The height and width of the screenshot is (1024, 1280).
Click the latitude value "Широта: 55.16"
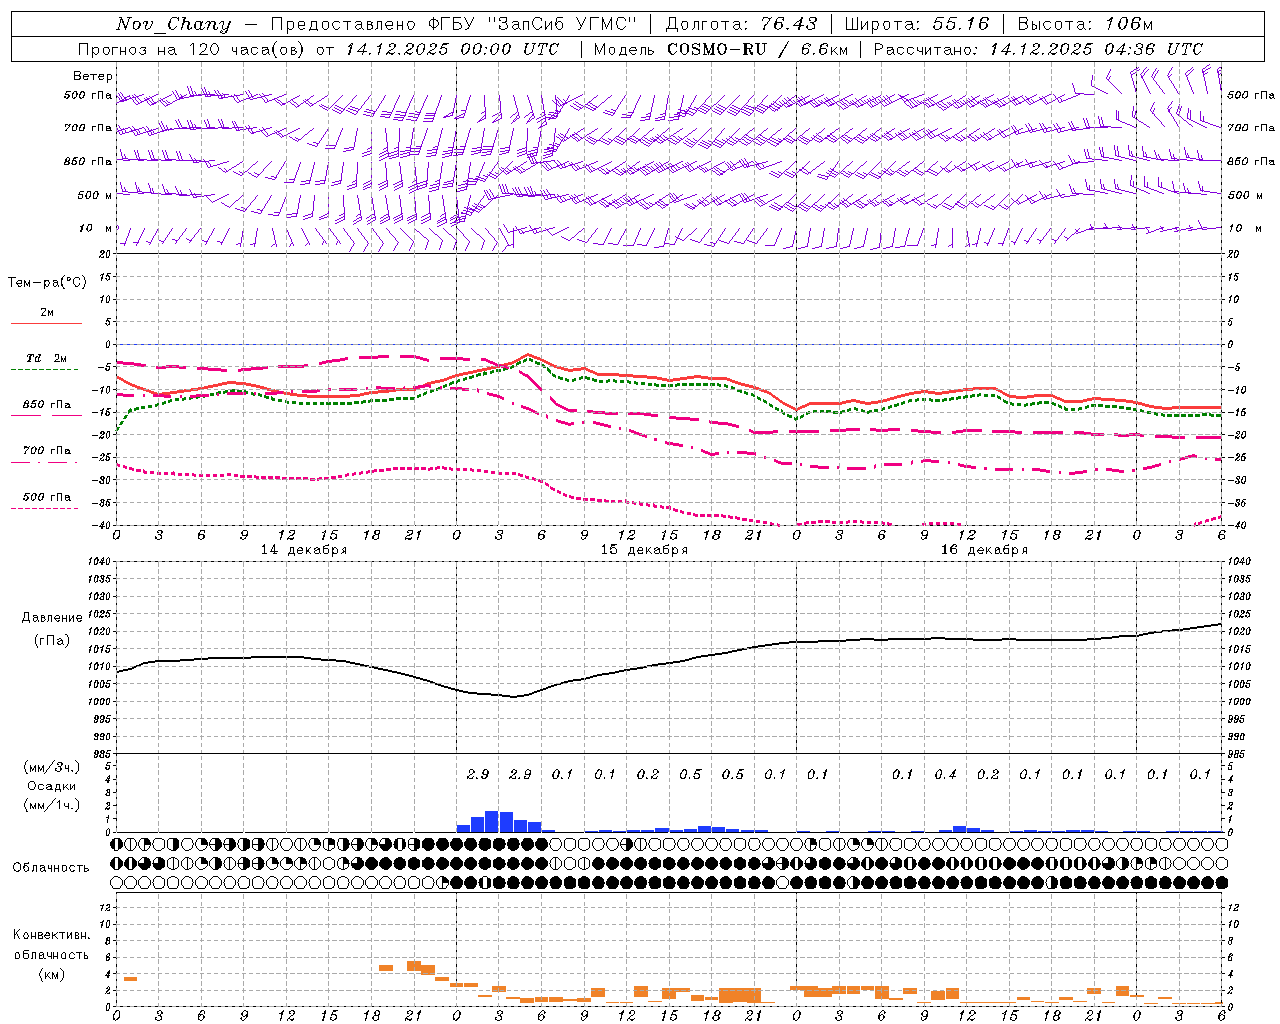(916, 24)
